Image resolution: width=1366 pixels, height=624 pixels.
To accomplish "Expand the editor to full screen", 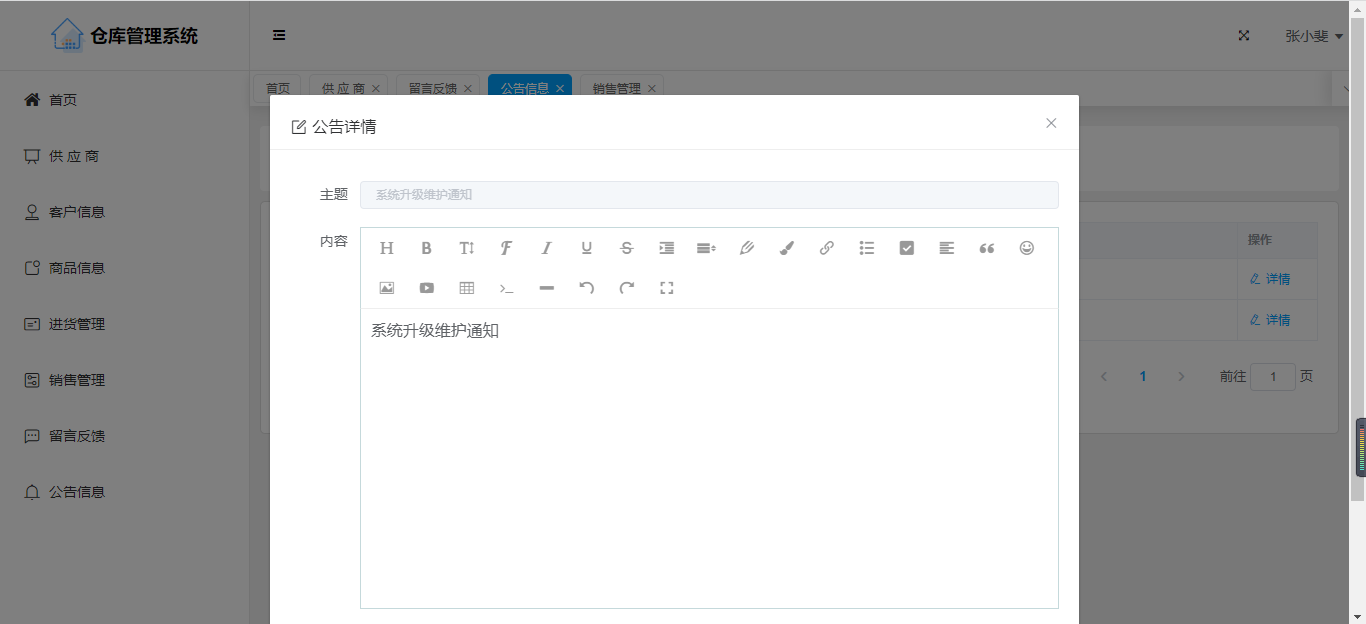I will [x=667, y=288].
